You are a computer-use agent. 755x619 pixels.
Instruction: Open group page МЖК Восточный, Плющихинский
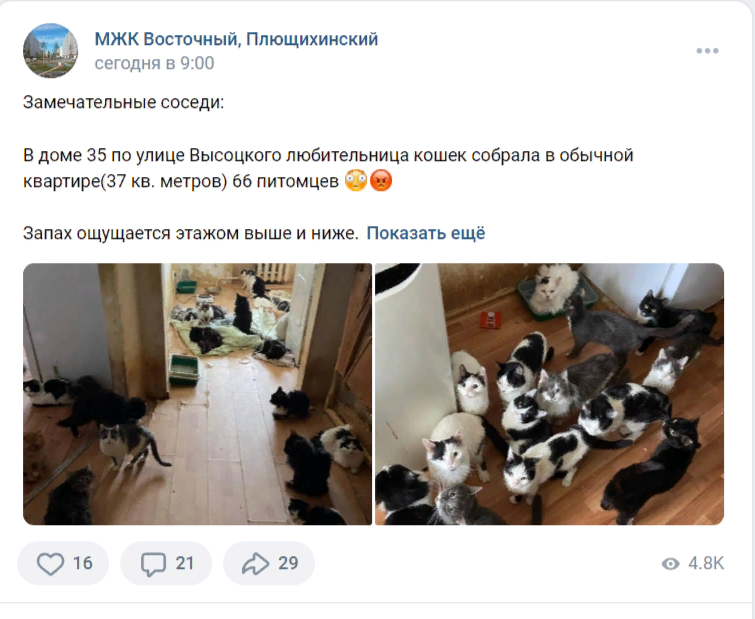236,39
